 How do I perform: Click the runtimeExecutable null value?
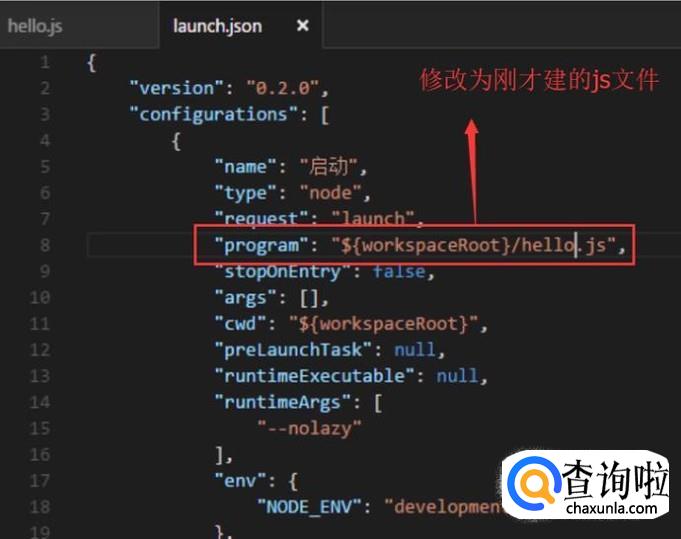pyautogui.click(x=457, y=376)
